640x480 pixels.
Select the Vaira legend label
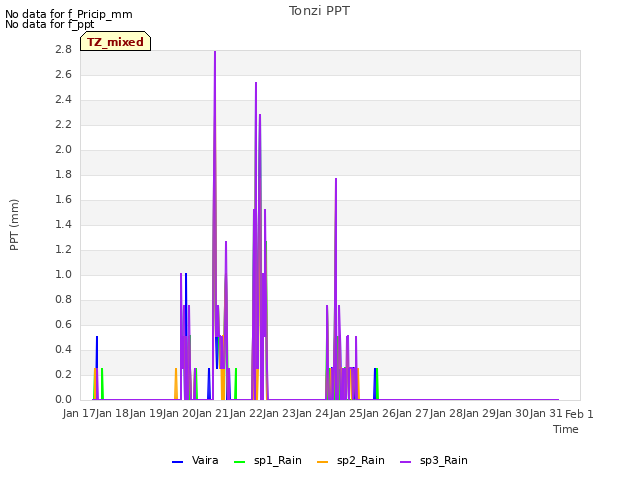(x=205, y=460)
